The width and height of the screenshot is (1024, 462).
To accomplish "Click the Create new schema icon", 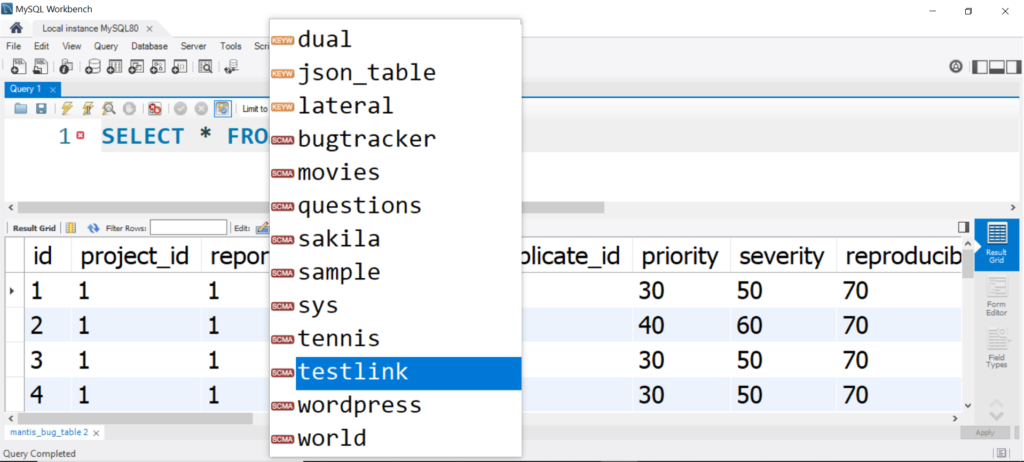I will tap(93, 67).
